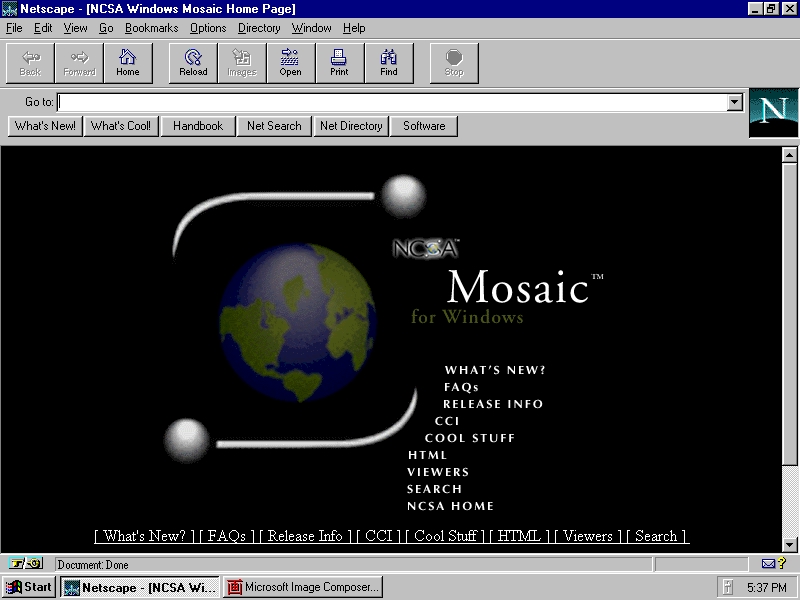The height and width of the screenshot is (600, 800).
Task: Click CCI in the image map
Action: pyautogui.click(x=447, y=421)
